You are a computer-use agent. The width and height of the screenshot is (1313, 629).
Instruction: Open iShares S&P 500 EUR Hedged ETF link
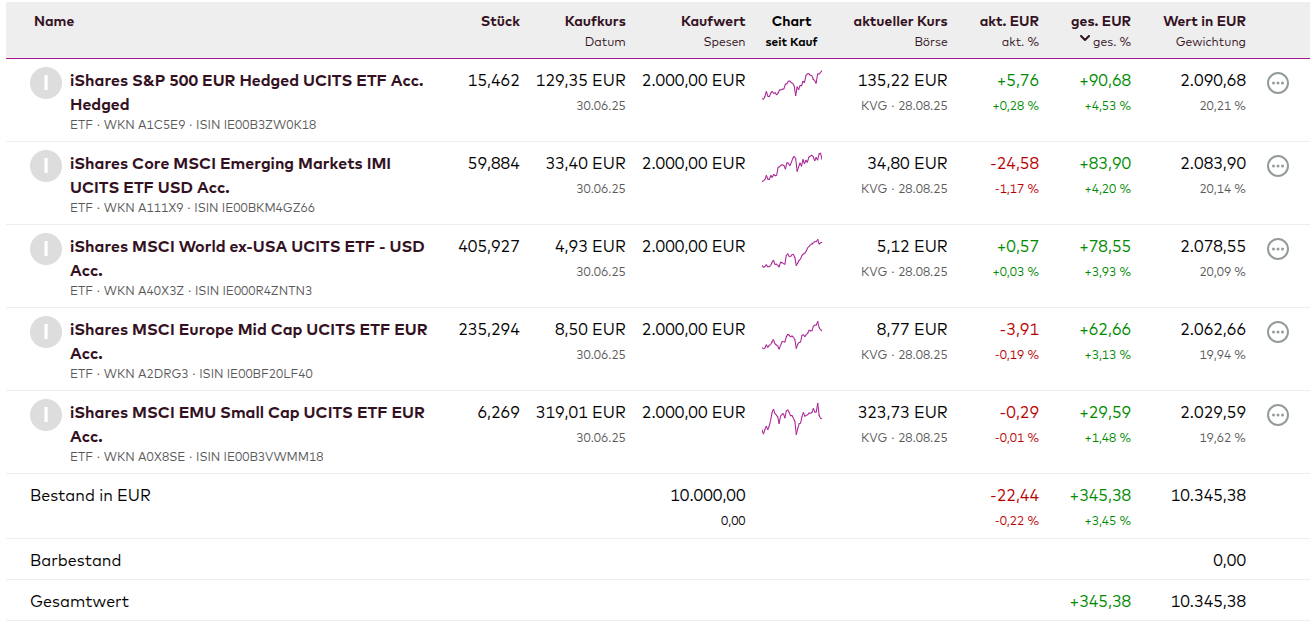pos(246,81)
